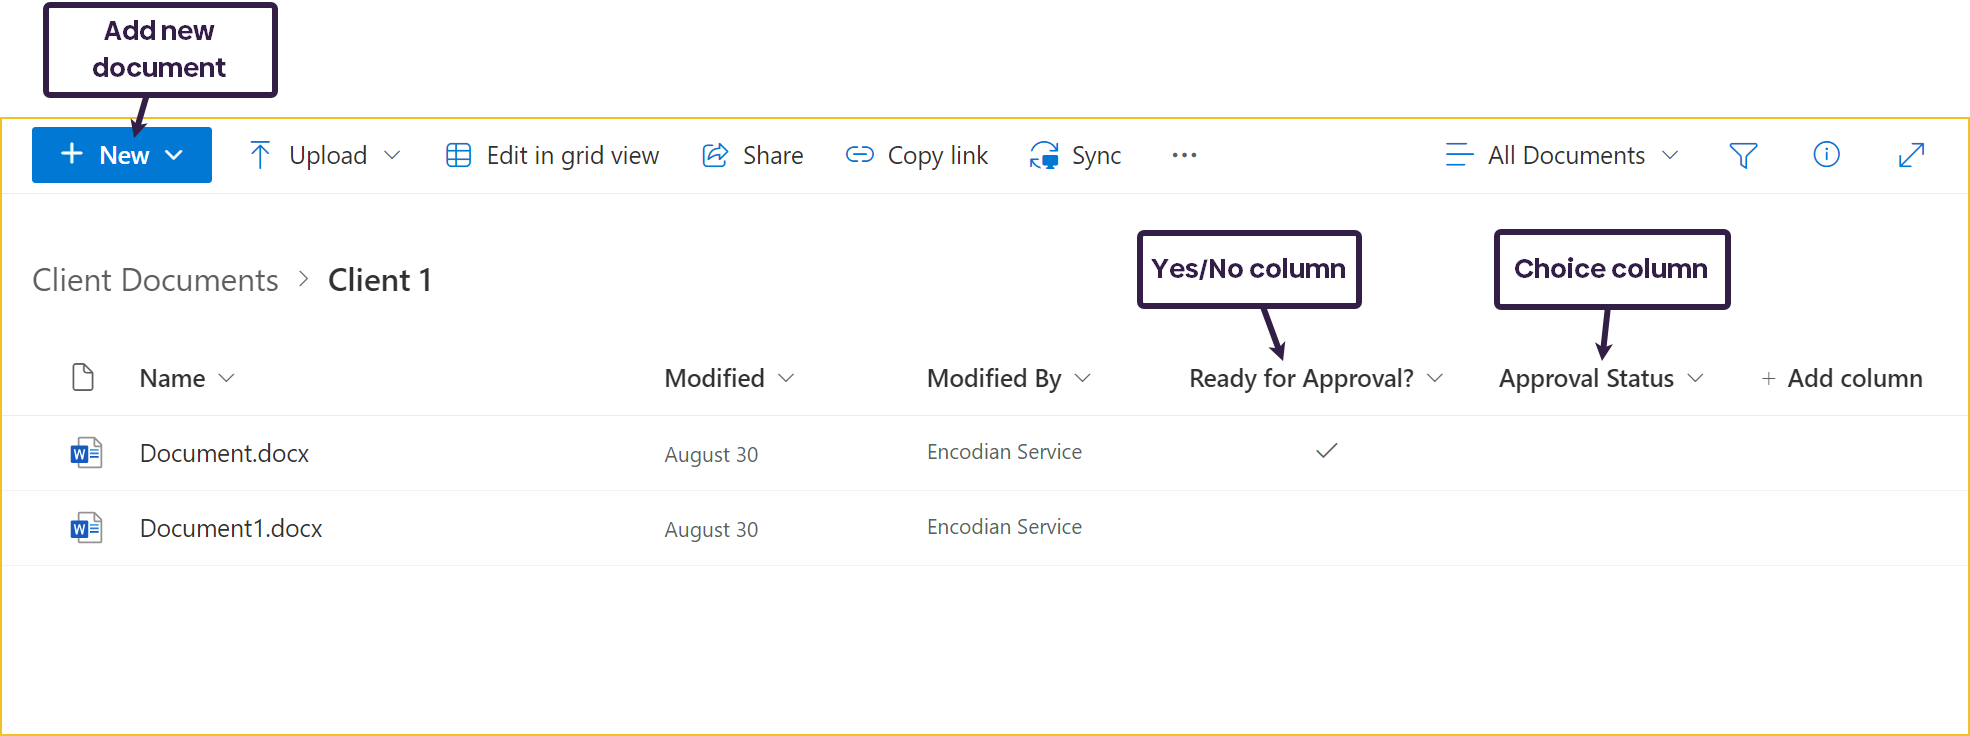Click Add column to create a column
Image resolution: width=1970 pixels, height=736 pixels.
(x=1841, y=378)
